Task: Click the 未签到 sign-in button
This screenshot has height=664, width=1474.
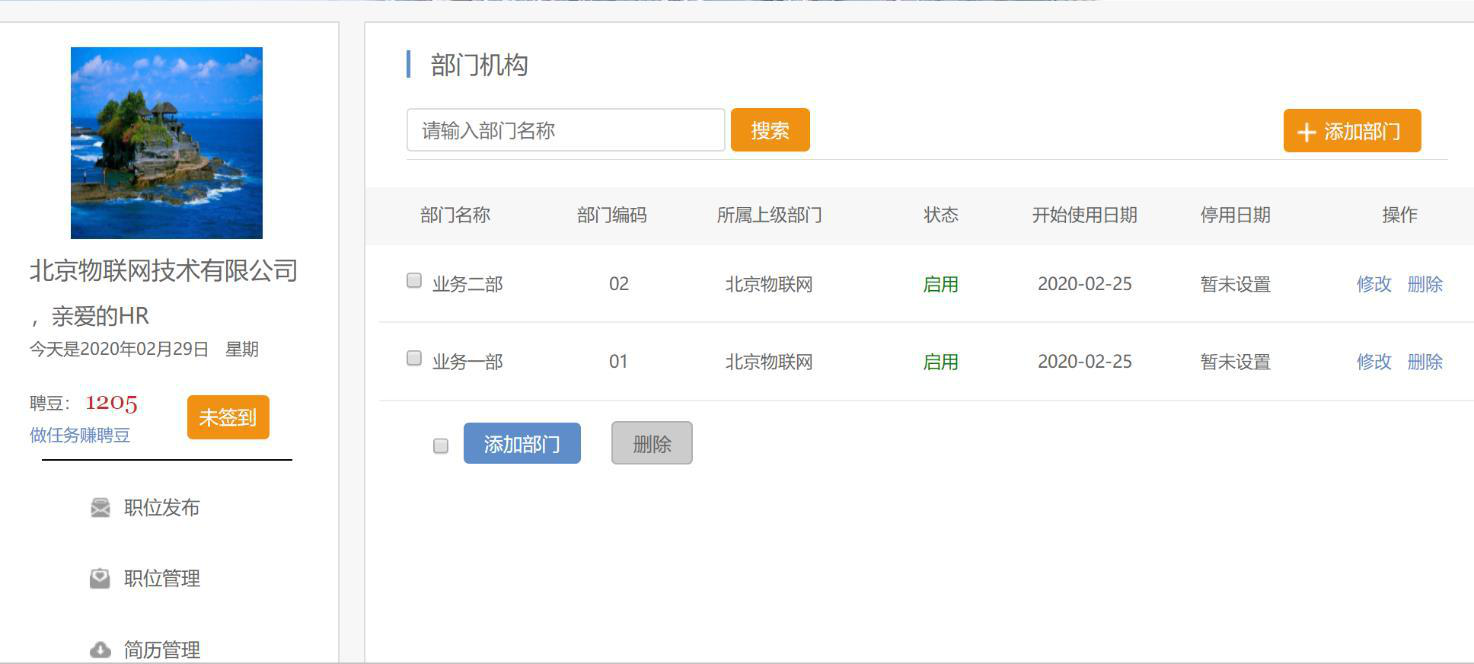Action: pos(228,417)
